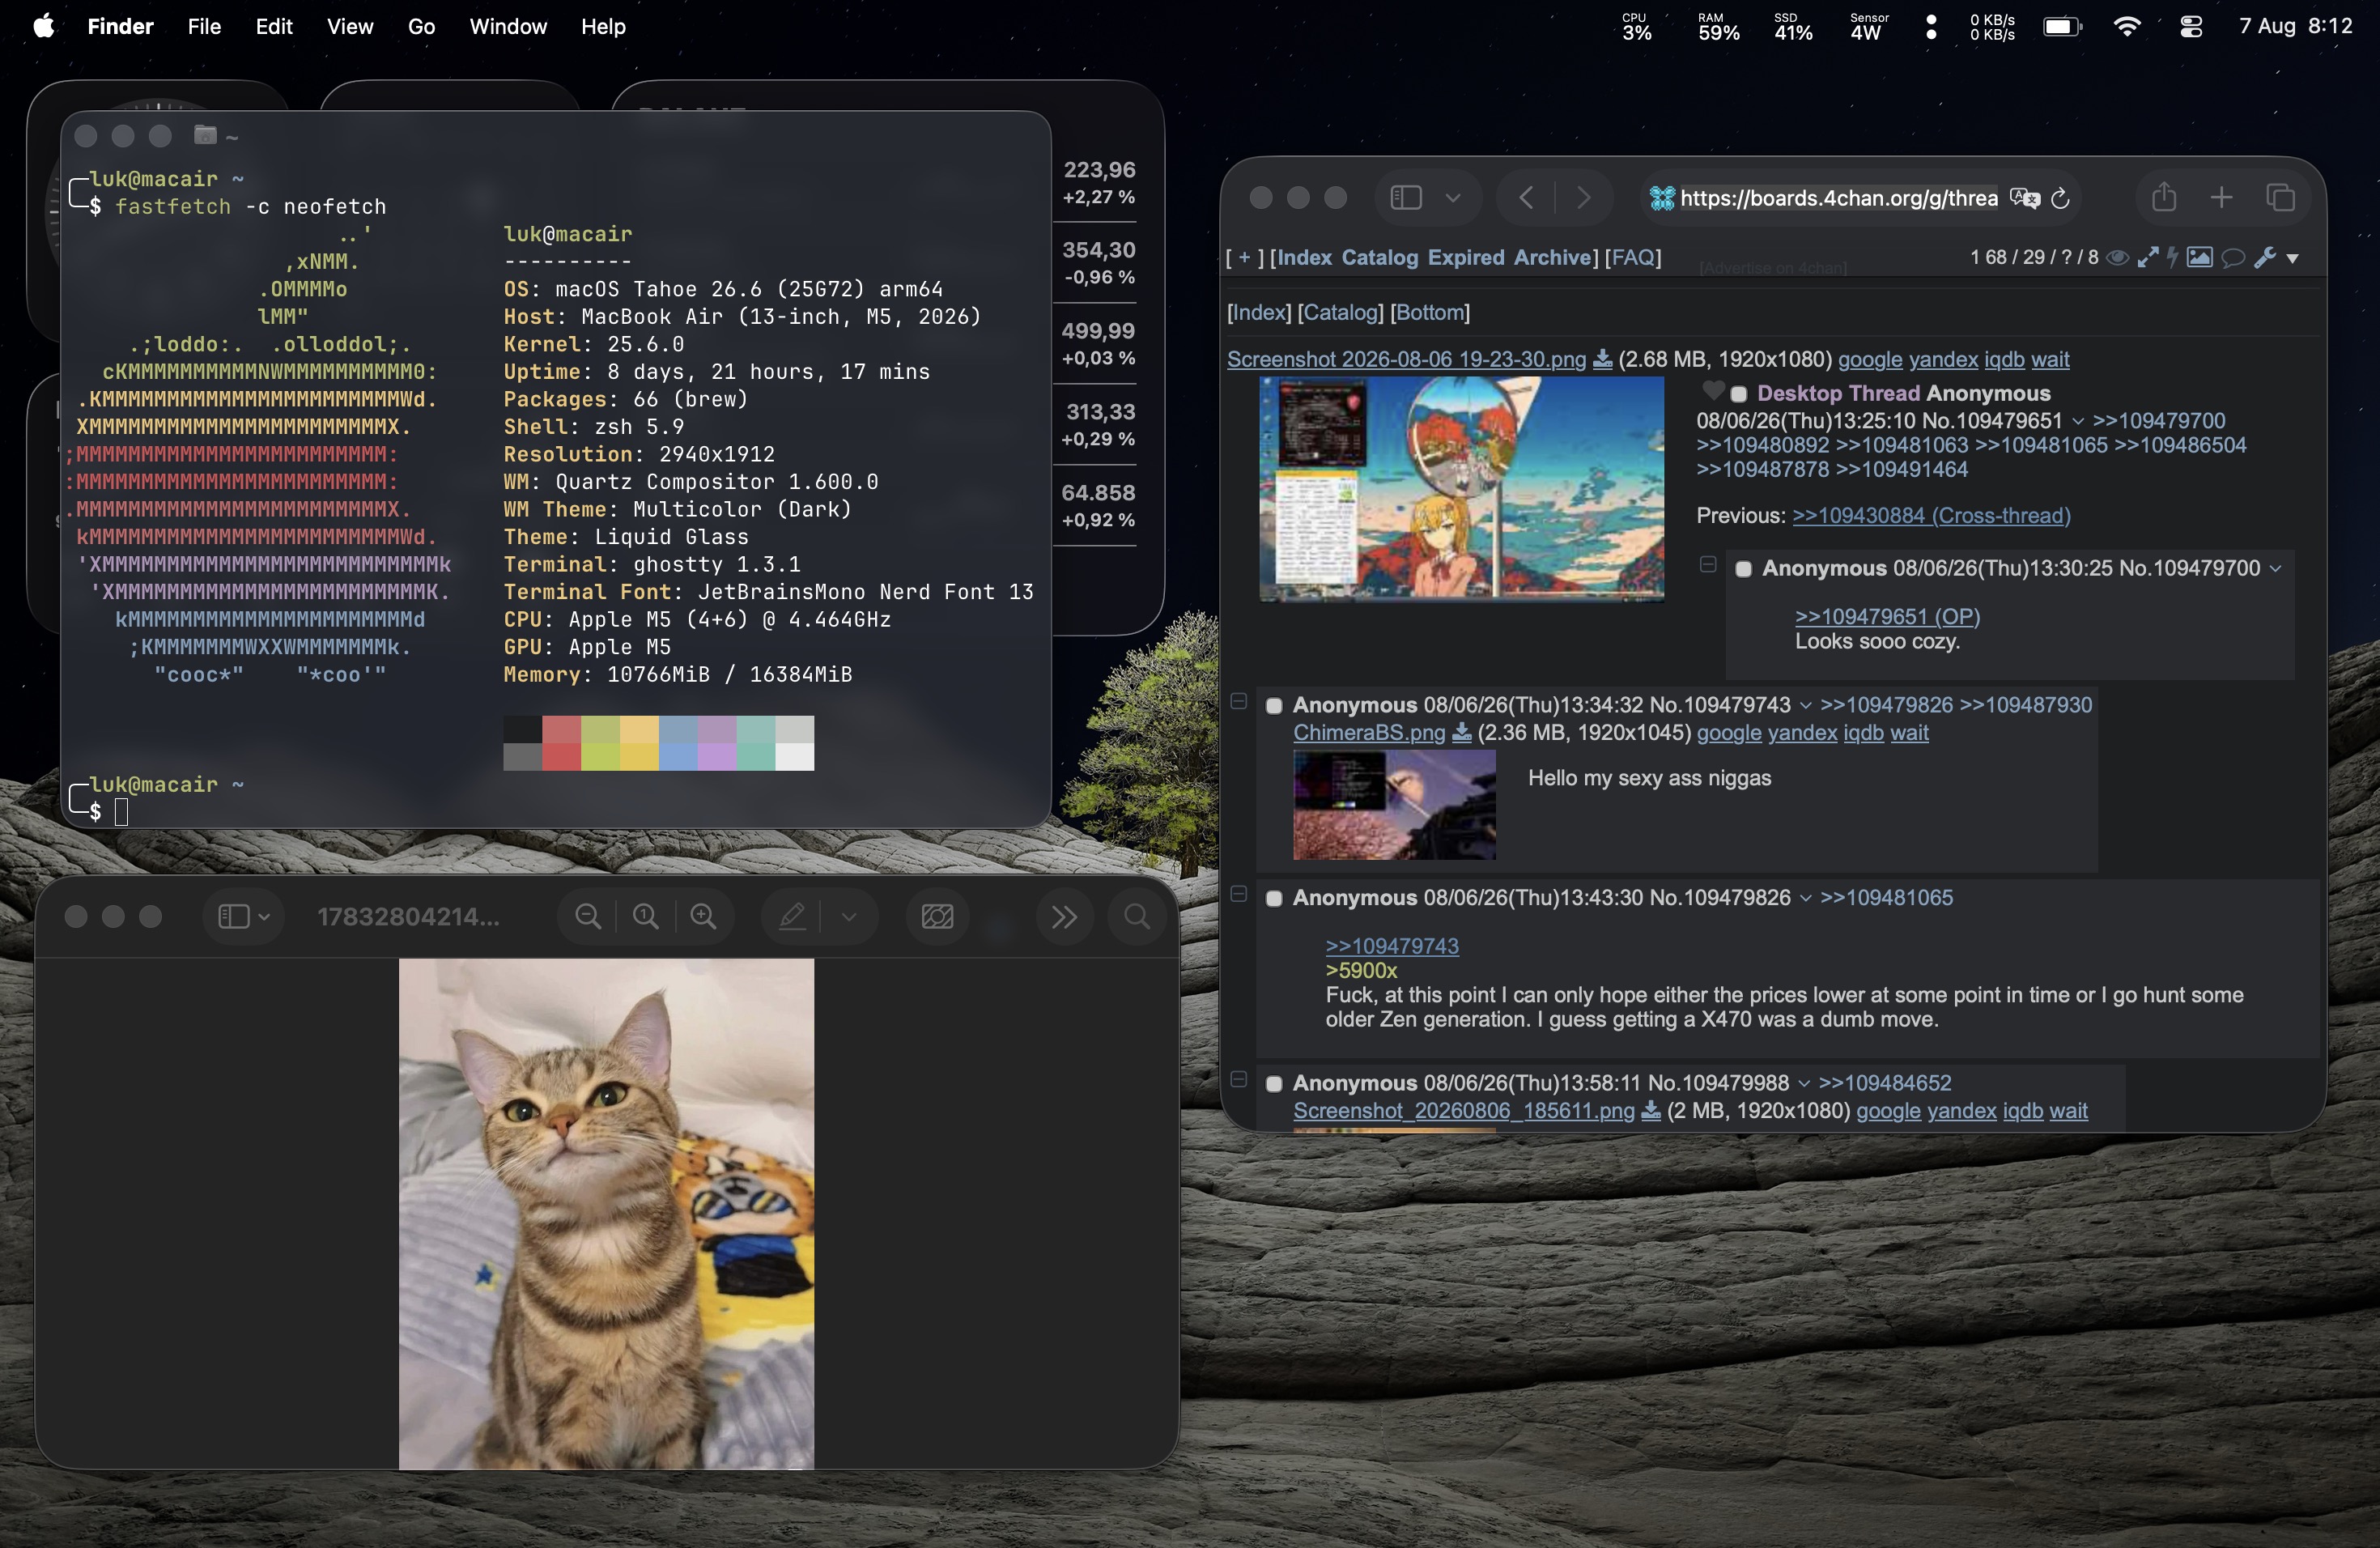The image size is (2380, 1548).
Task: Click the expand arrows icon in 4chan header
Action: pos(2147,258)
